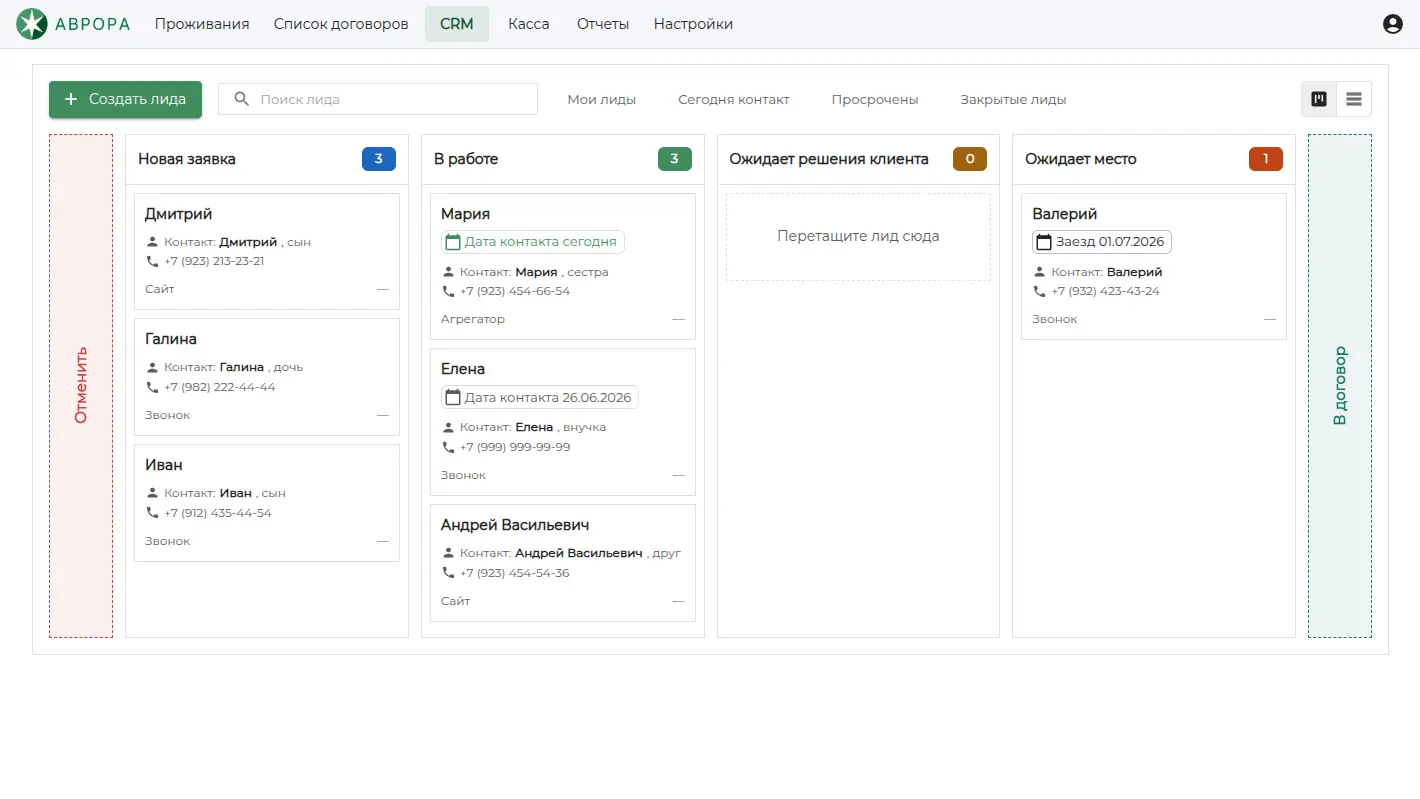Click person icon on Дмитрий card
The width and height of the screenshot is (1420, 799).
[x=153, y=242]
